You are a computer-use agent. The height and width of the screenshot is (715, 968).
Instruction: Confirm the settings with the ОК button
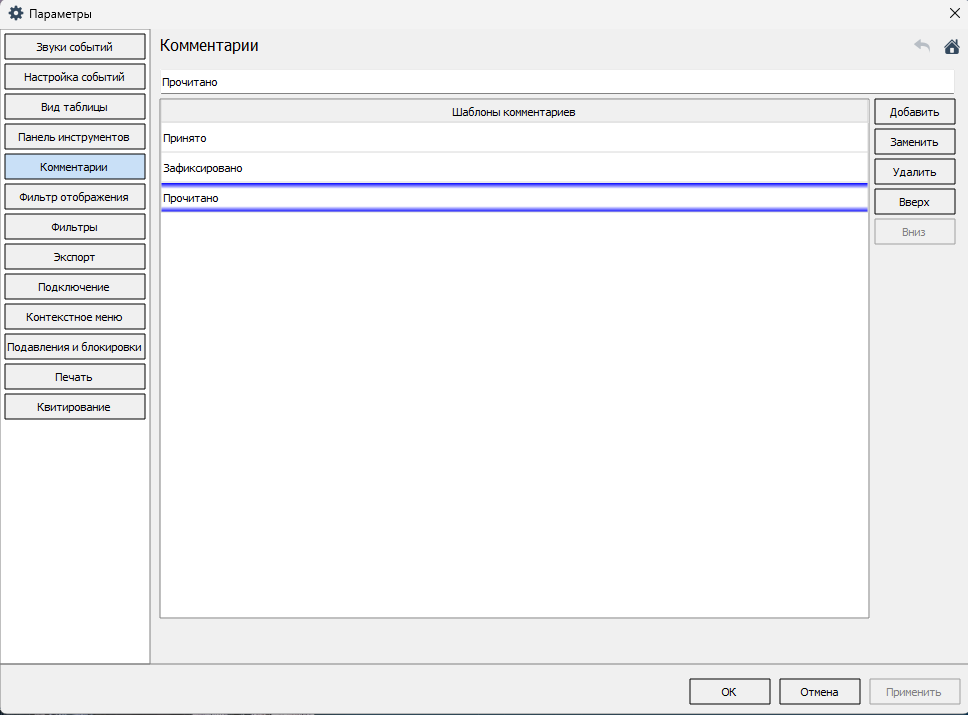(x=729, y=692)
